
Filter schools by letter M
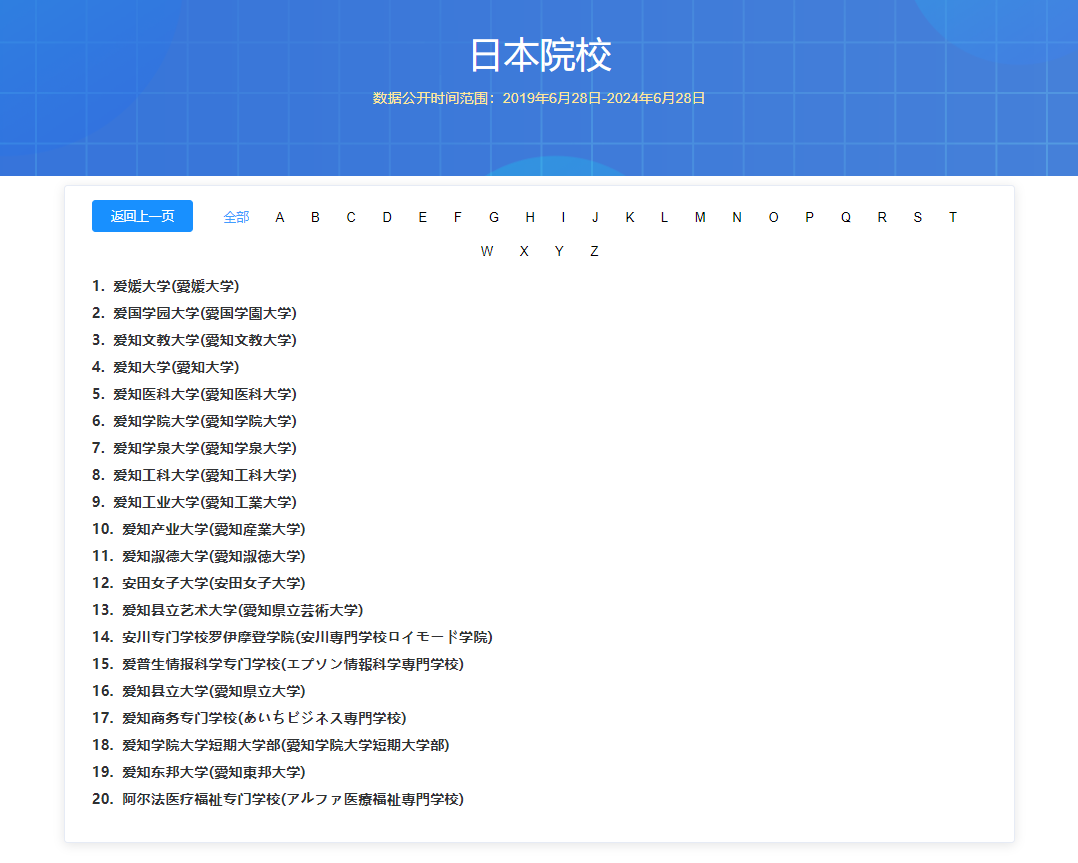click(x=700, y=217)
